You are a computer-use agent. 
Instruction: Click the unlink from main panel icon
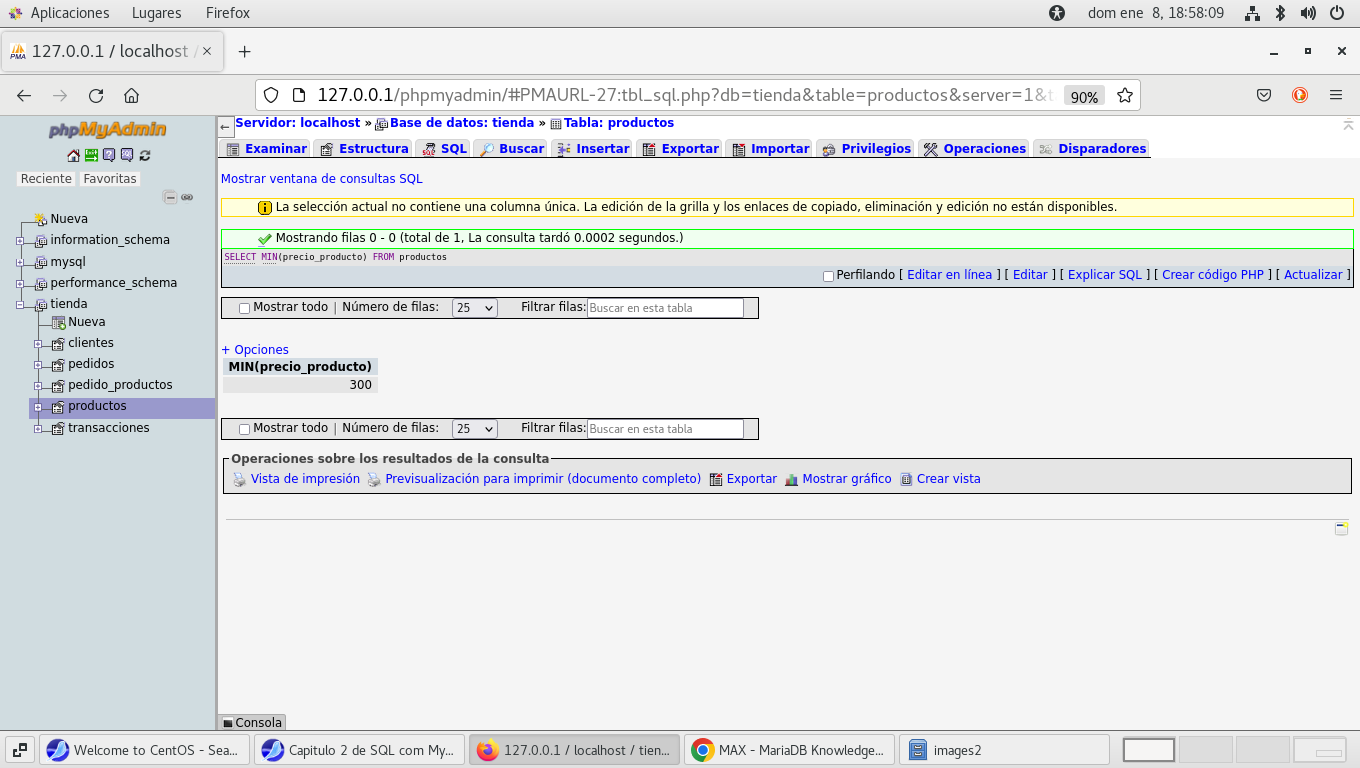point(187,197)
